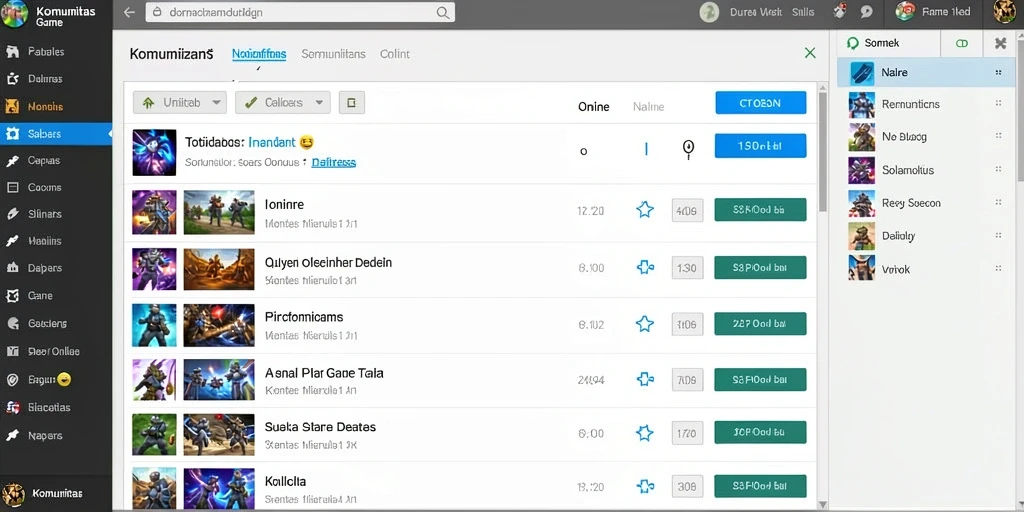Open the Caliears dropdown

283,103
